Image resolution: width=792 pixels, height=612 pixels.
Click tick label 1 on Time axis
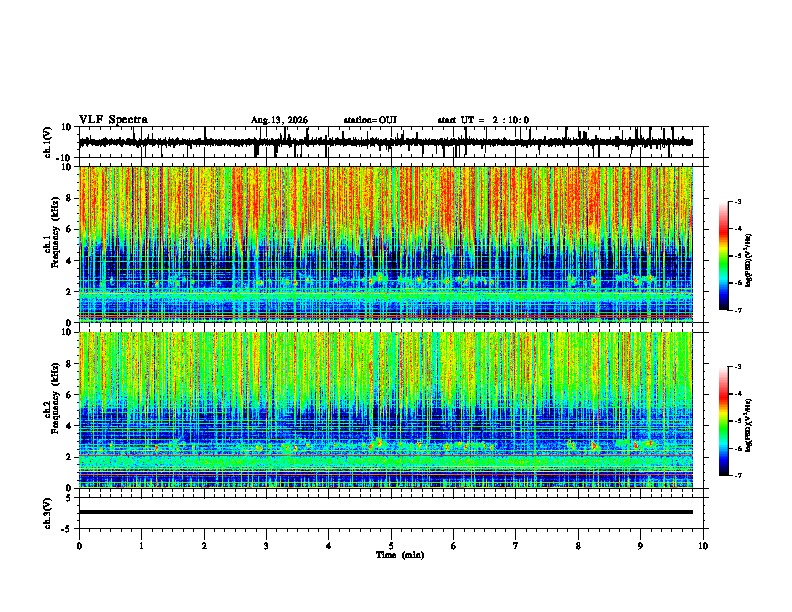point(141,546)
